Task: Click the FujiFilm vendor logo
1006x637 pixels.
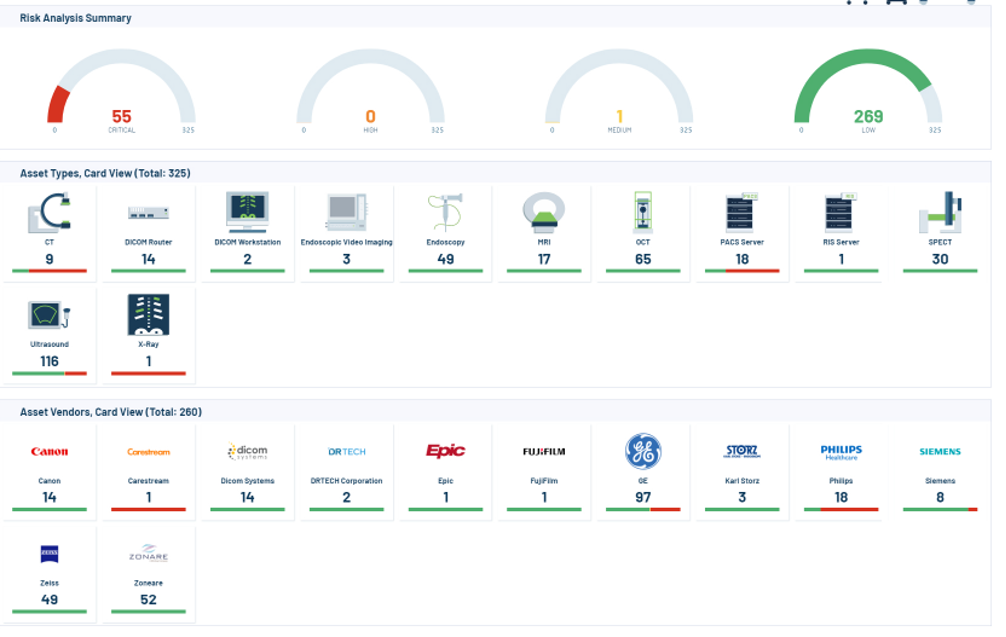Action: click(x=544, y=452)
